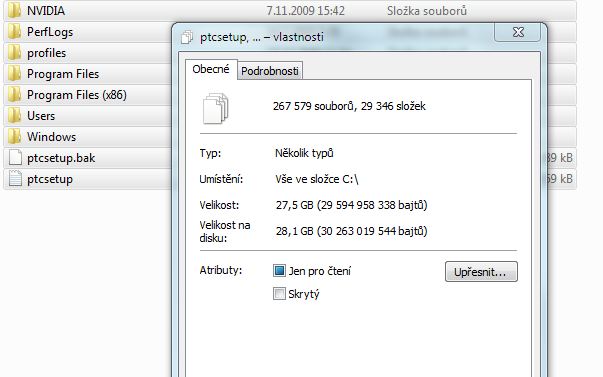Image resolution: width=603 pixels, height=377 pixels.
Task: Click the dialog title ptcsetup, ... – vlastnosti
Action: point(262,37)
